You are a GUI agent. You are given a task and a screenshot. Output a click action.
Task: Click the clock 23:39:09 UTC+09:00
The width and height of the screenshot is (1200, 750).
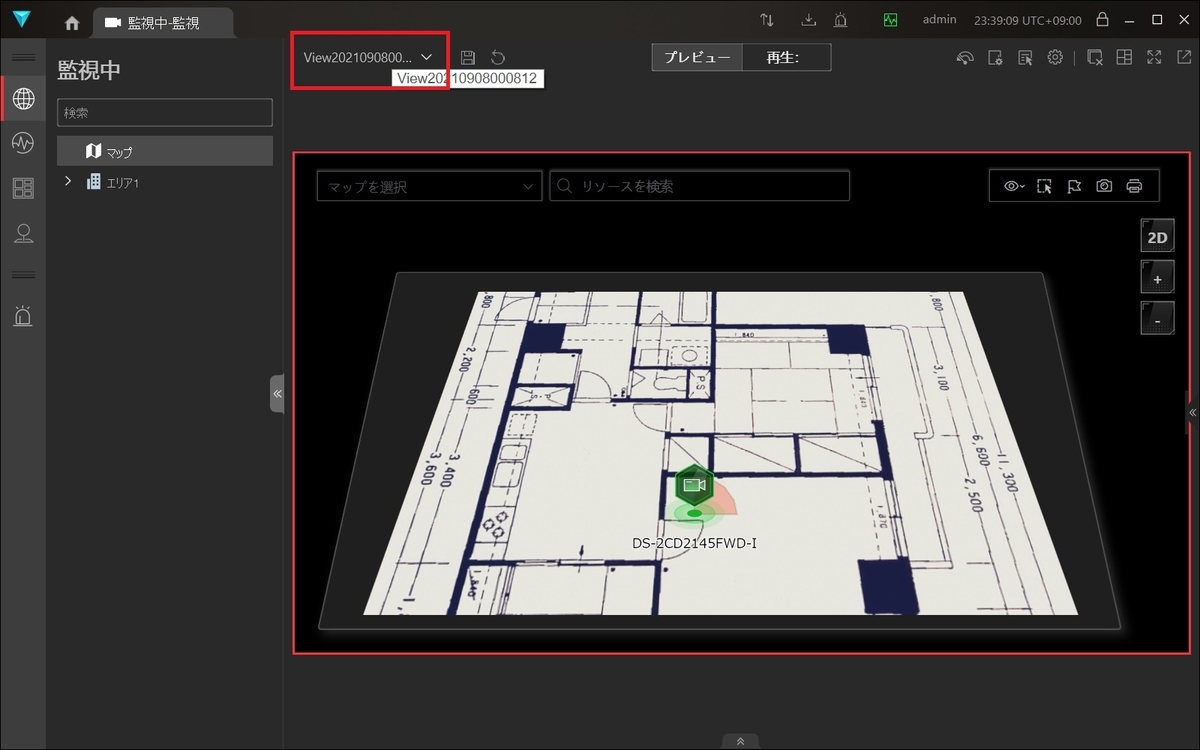1026,20
